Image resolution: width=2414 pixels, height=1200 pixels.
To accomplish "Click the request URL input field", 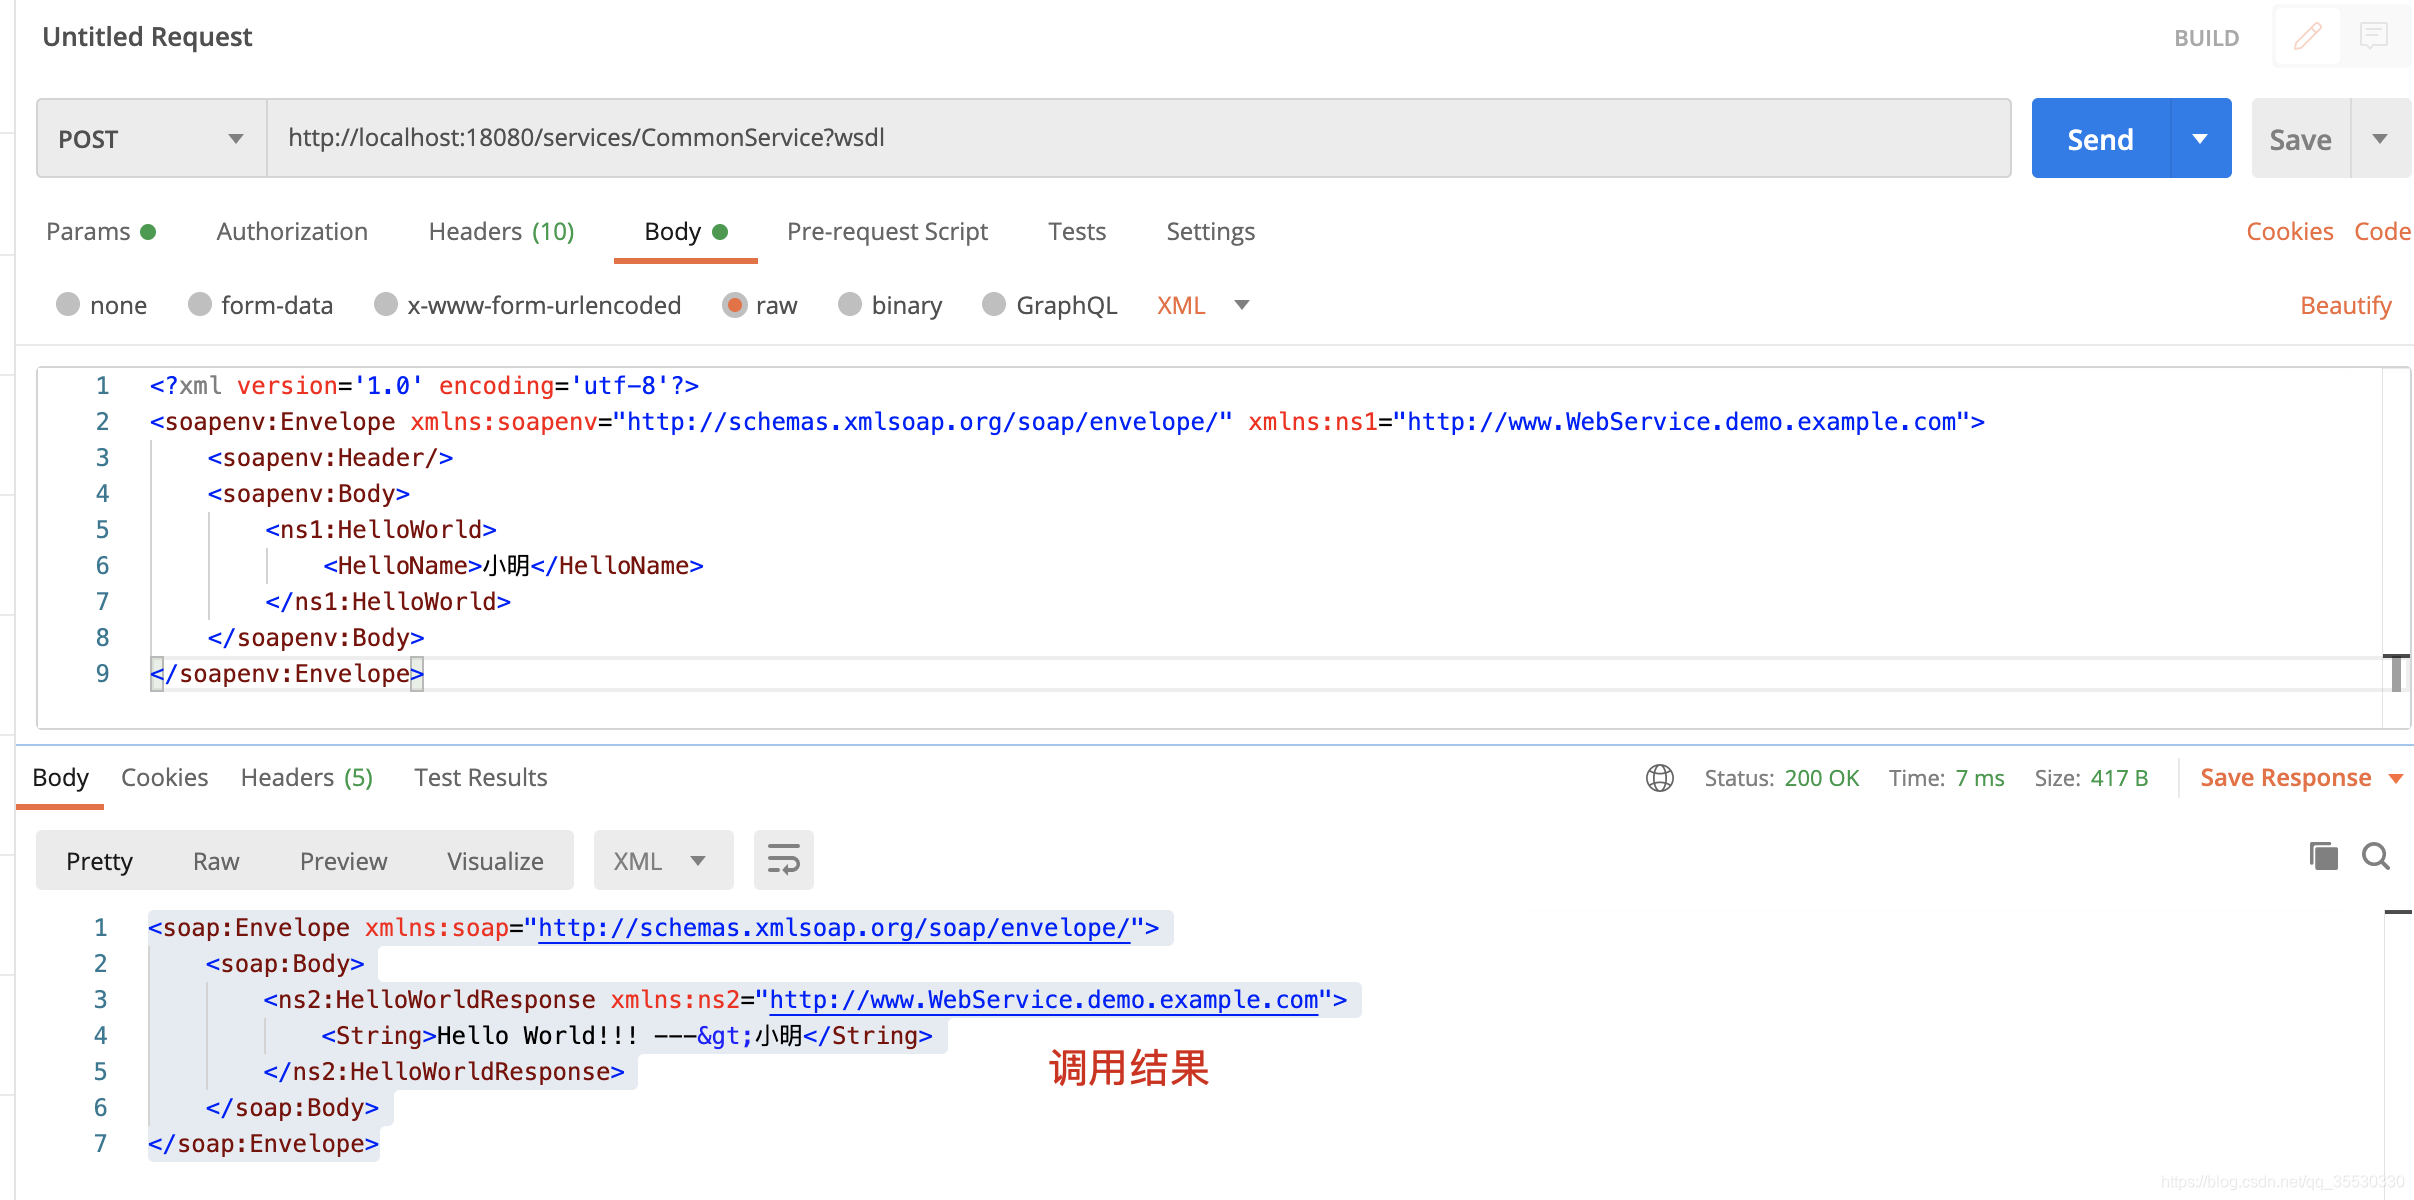I will pos(1138,138).
